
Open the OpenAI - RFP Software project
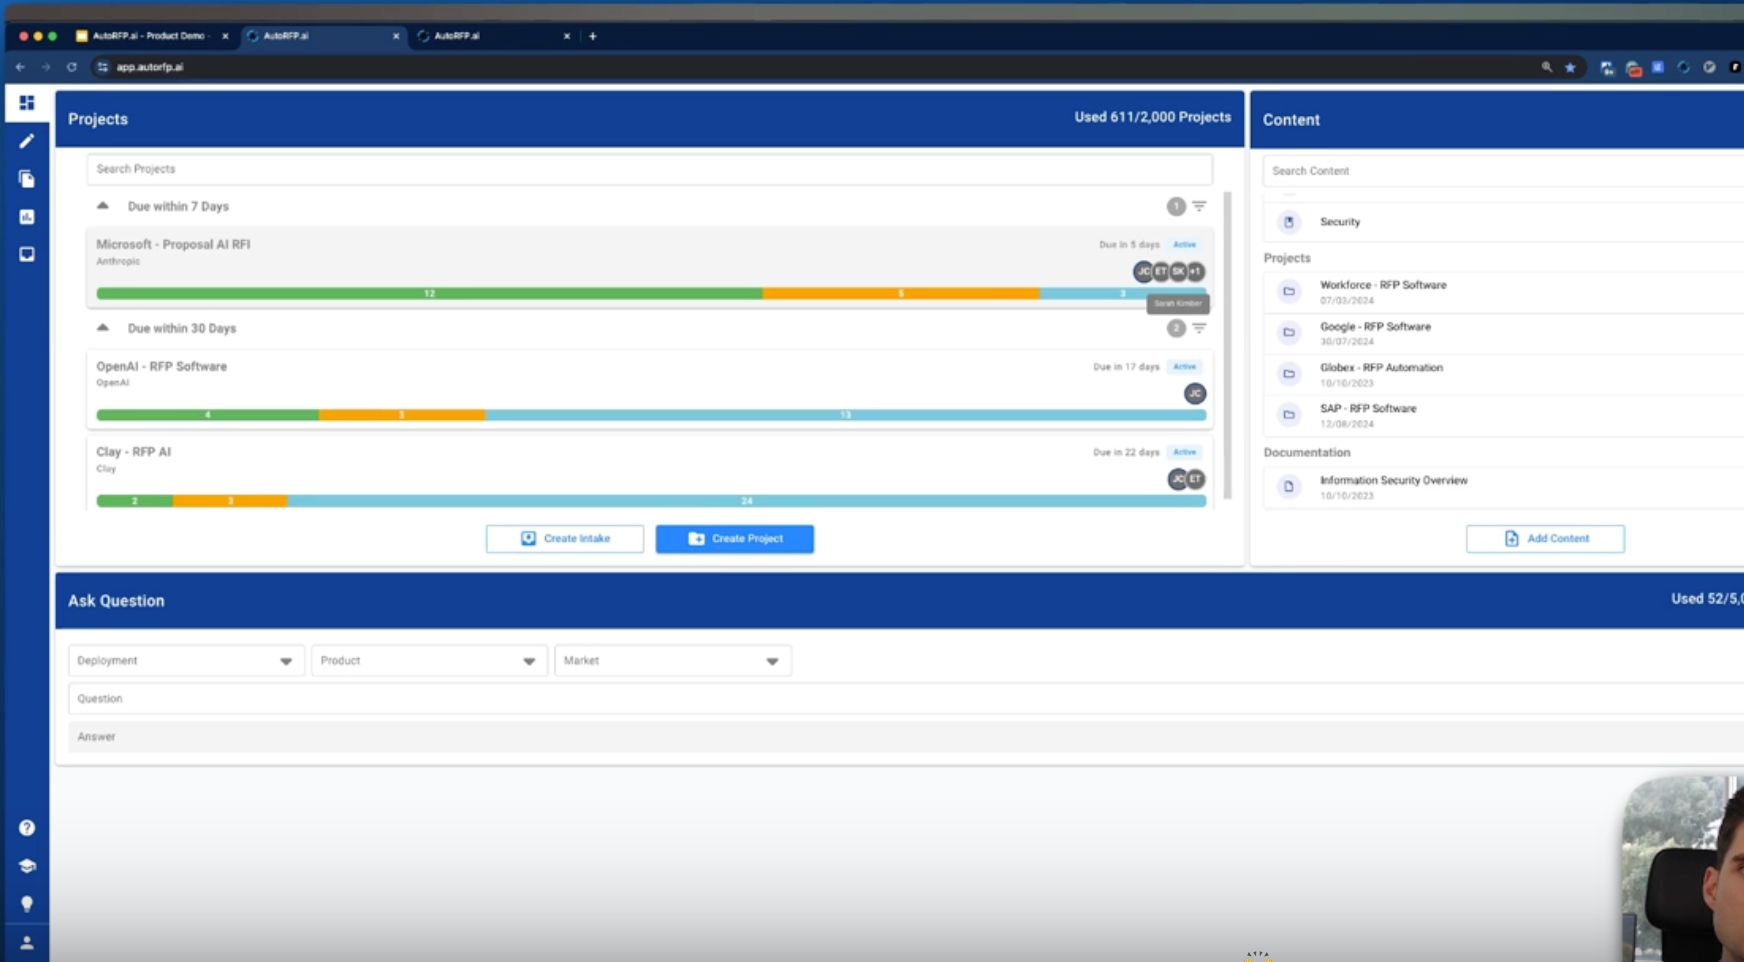tap(161, 366)
